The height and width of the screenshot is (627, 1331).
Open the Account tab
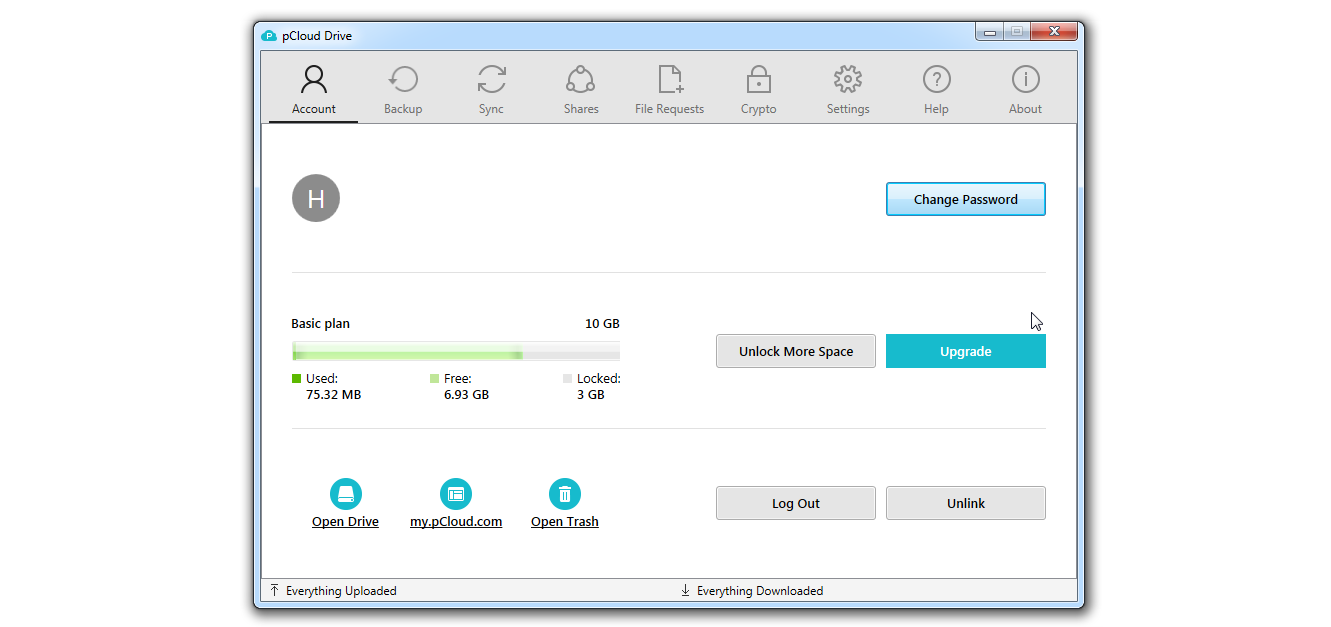coord(314,90)
